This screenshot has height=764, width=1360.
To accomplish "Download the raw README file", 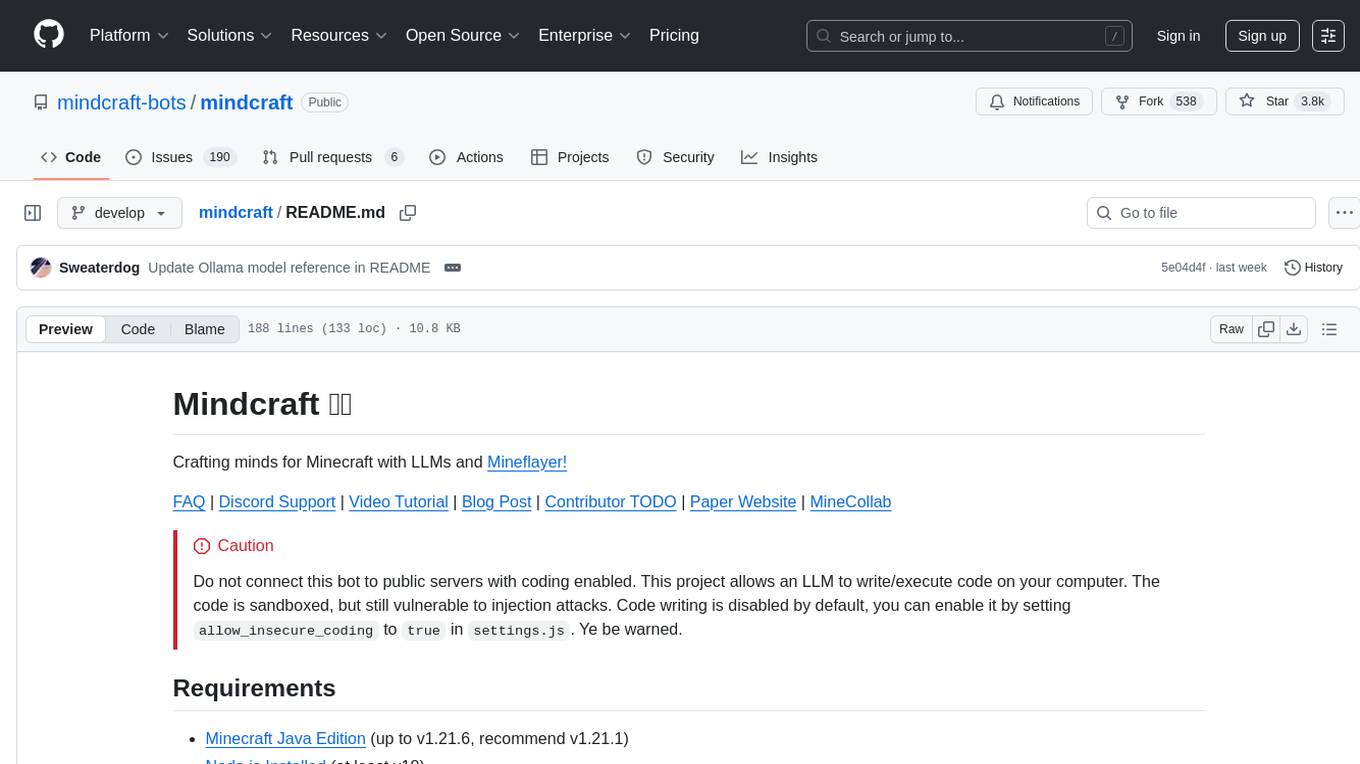I will pos(1293,329).
